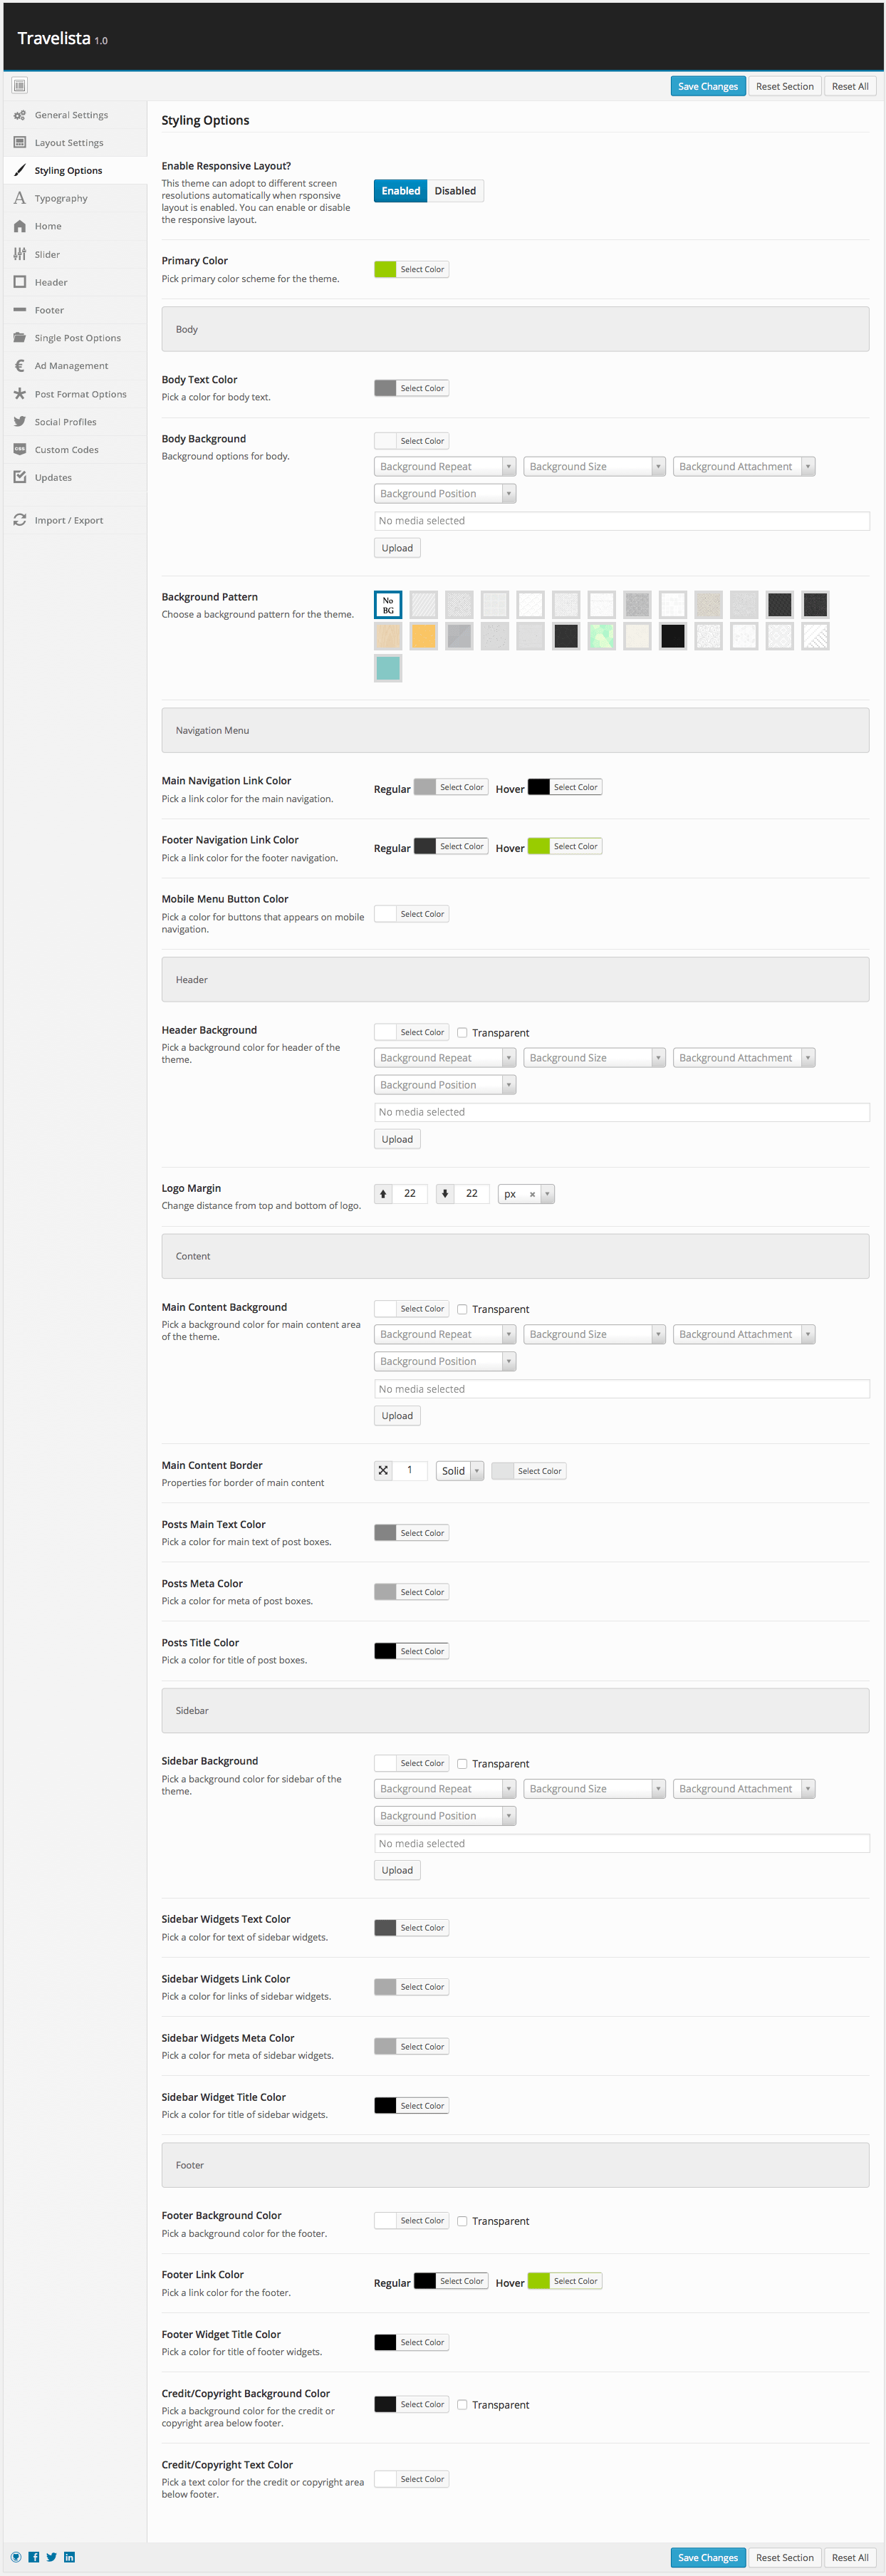Click the square icon beside Header
Screen dimensions: 886x2576
(x=20, y=282)
